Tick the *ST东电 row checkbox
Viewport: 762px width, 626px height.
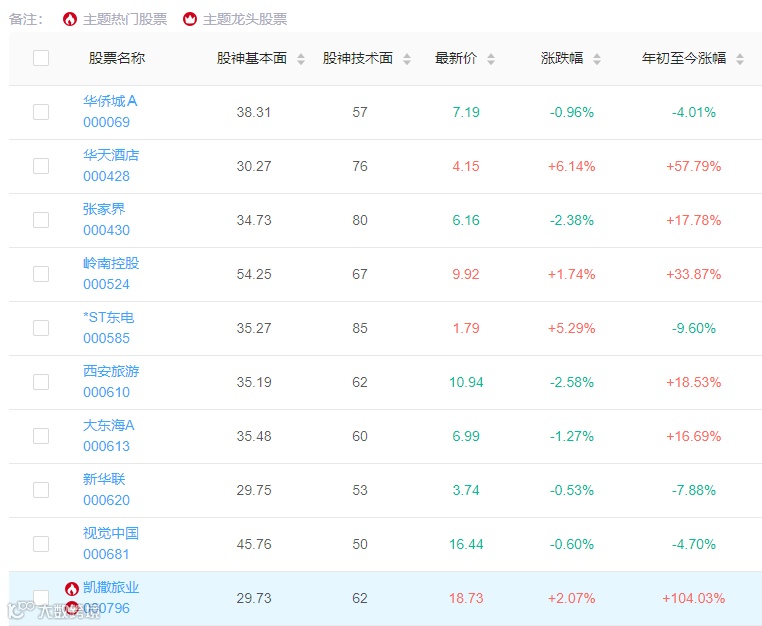pyautogui.click(x=41, y=328)
